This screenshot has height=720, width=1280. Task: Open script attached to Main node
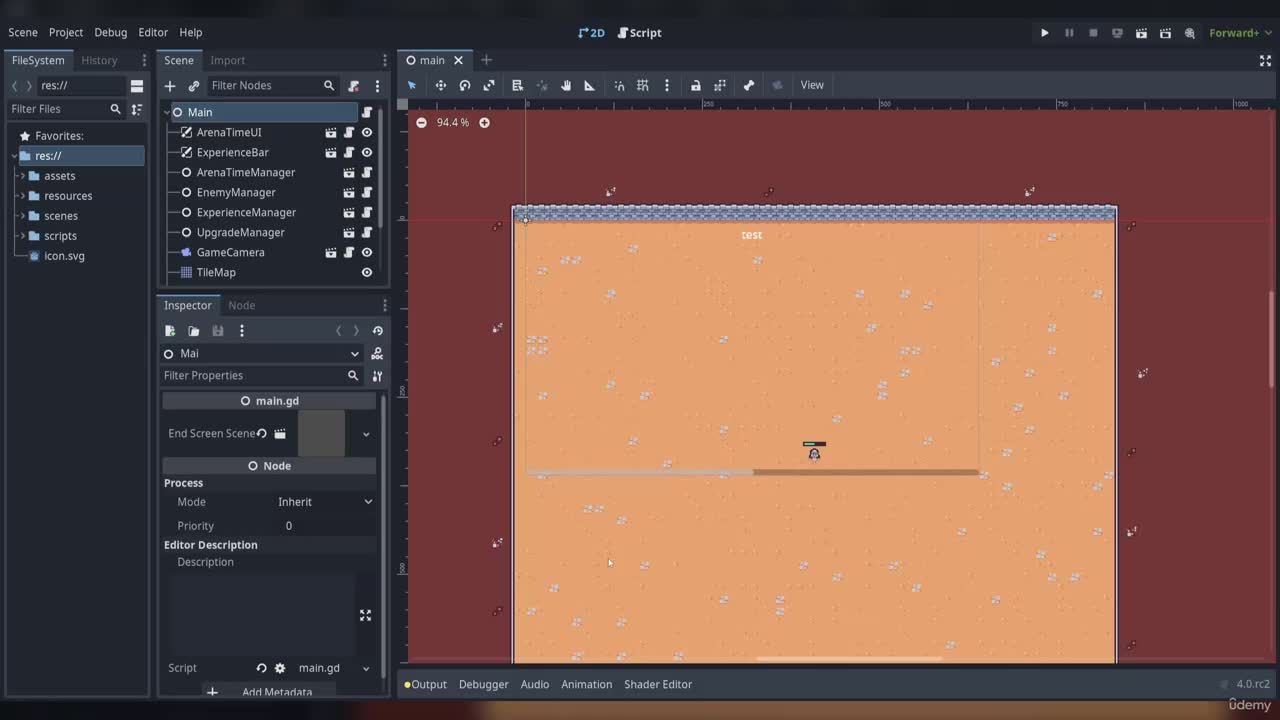(x=367, y=112)
